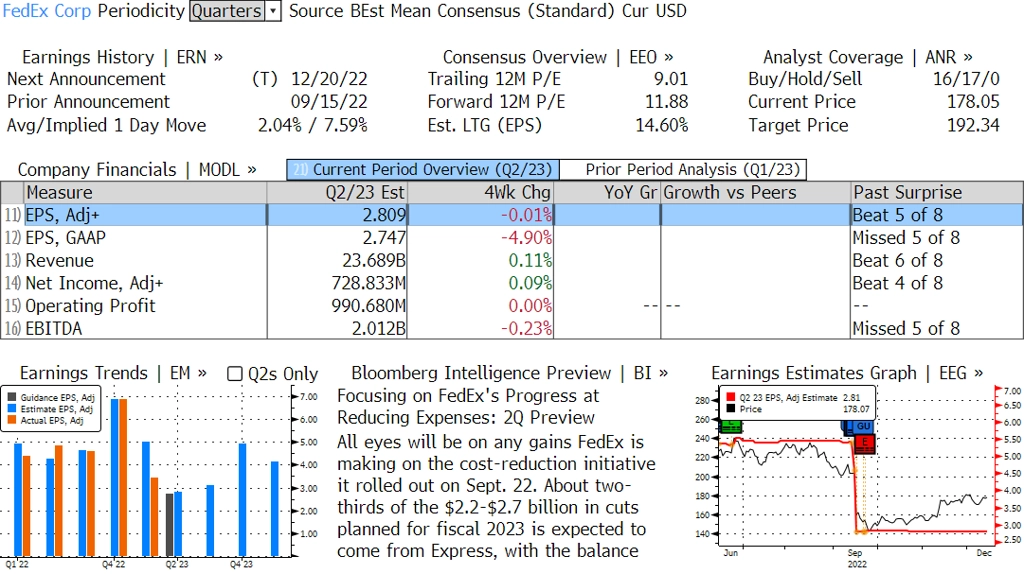Click the Buy/Hold/Sell value 16/17/0
1024x574 pixels.
pyautogui.click(x=966, y=79)
